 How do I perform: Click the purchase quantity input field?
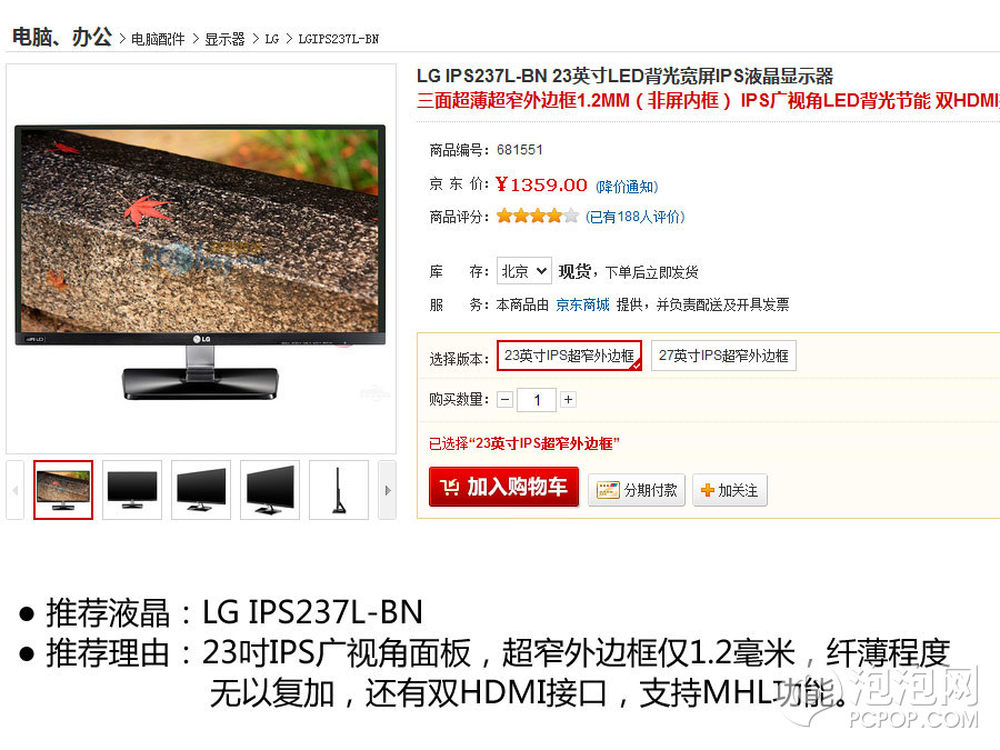click(x=536, y=400)
